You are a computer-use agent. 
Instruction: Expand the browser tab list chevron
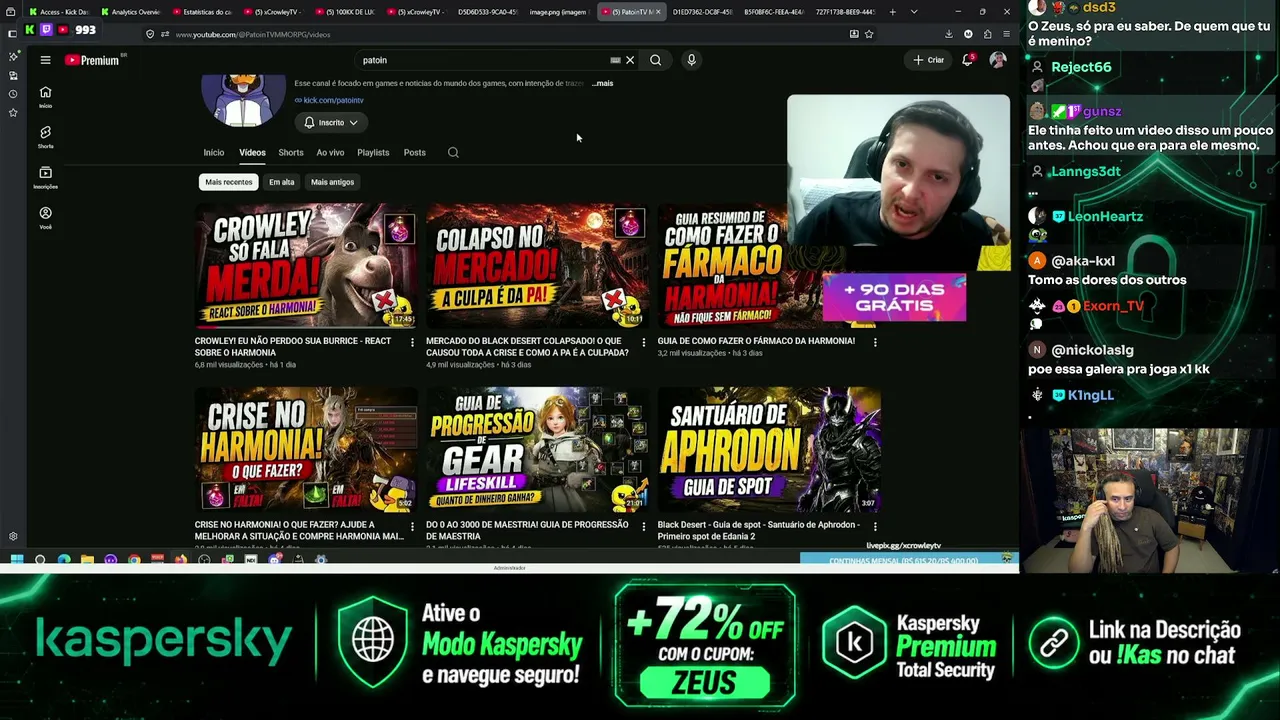point(914,12)
